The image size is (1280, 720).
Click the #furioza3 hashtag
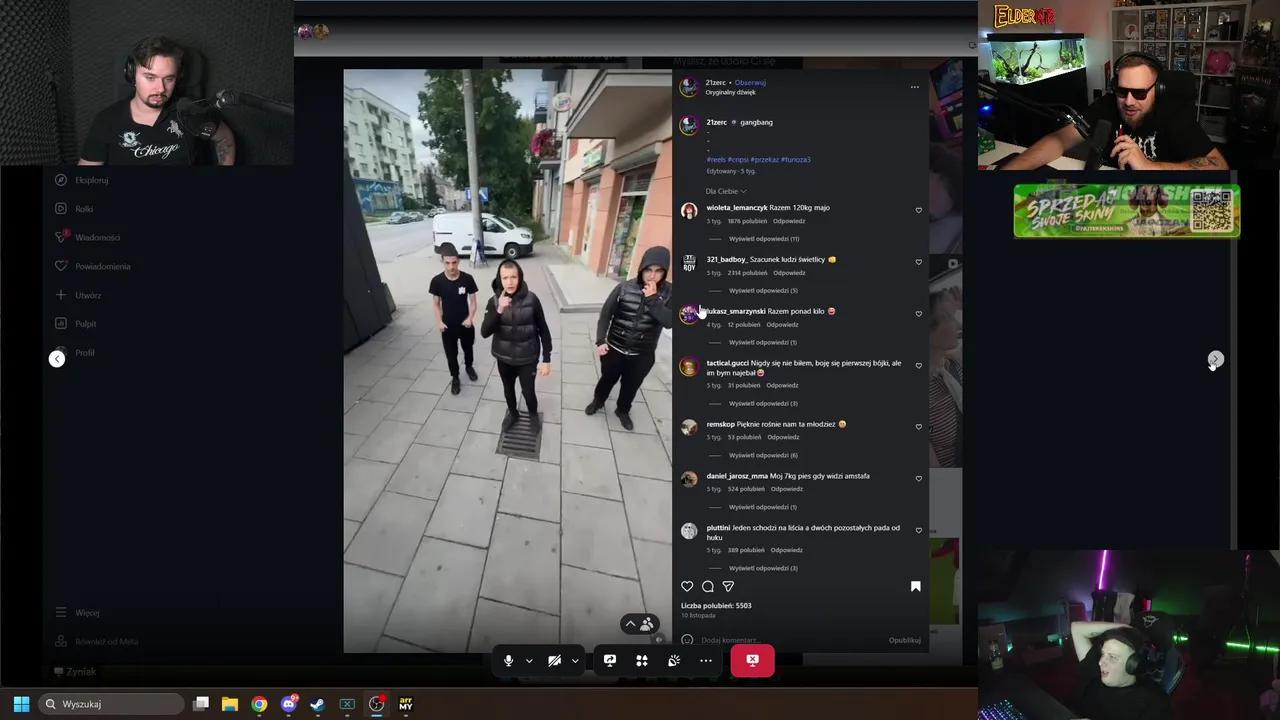tap(796, 159)
